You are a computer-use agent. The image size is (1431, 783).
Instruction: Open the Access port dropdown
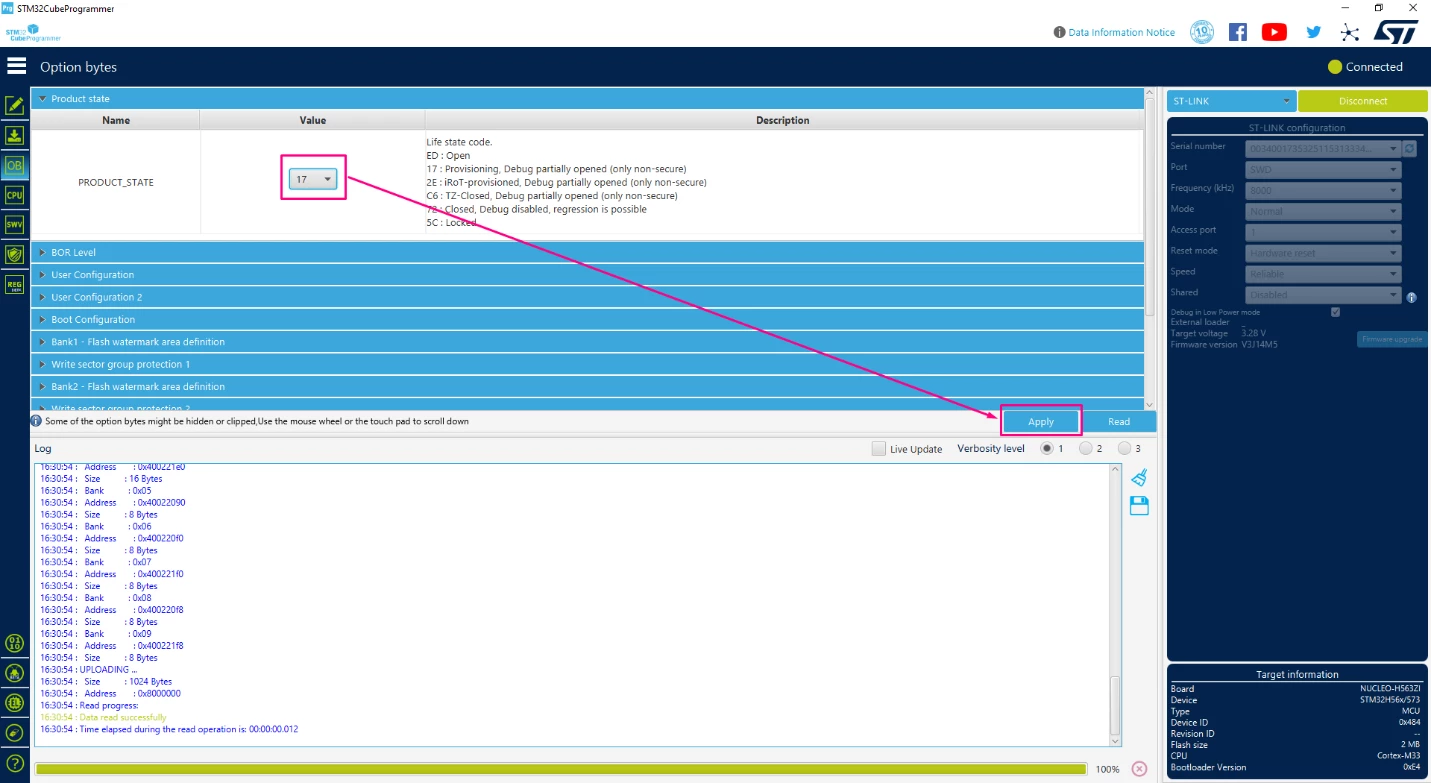(1323, 232)
